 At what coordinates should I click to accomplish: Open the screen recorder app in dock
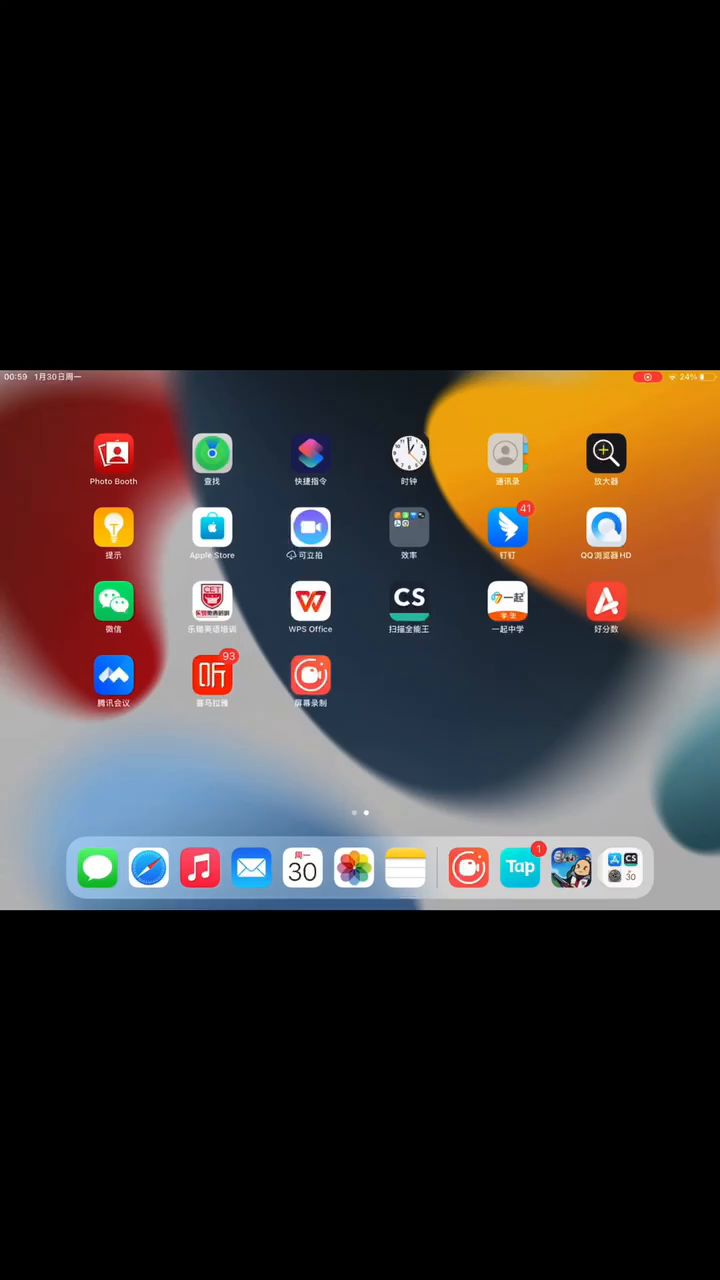468,868
